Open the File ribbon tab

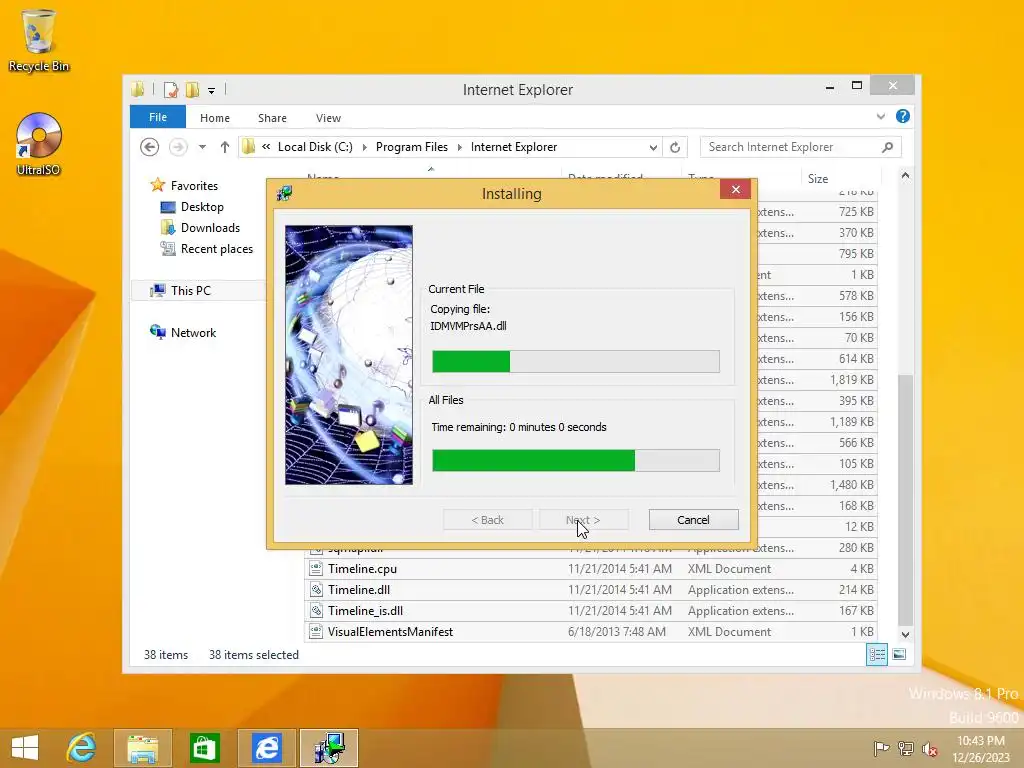pyautogui.click(x=157, y=117)
